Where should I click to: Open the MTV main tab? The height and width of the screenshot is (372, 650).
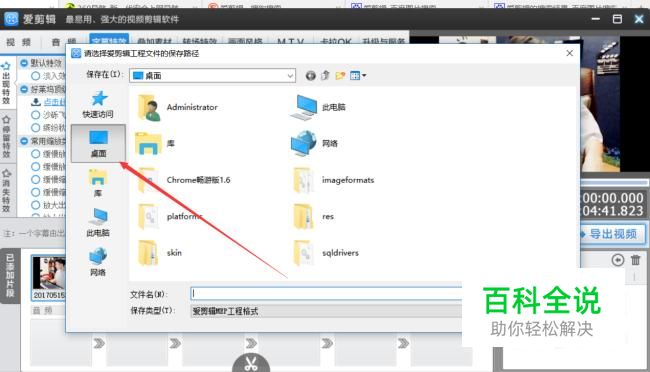tap(291, 42)
